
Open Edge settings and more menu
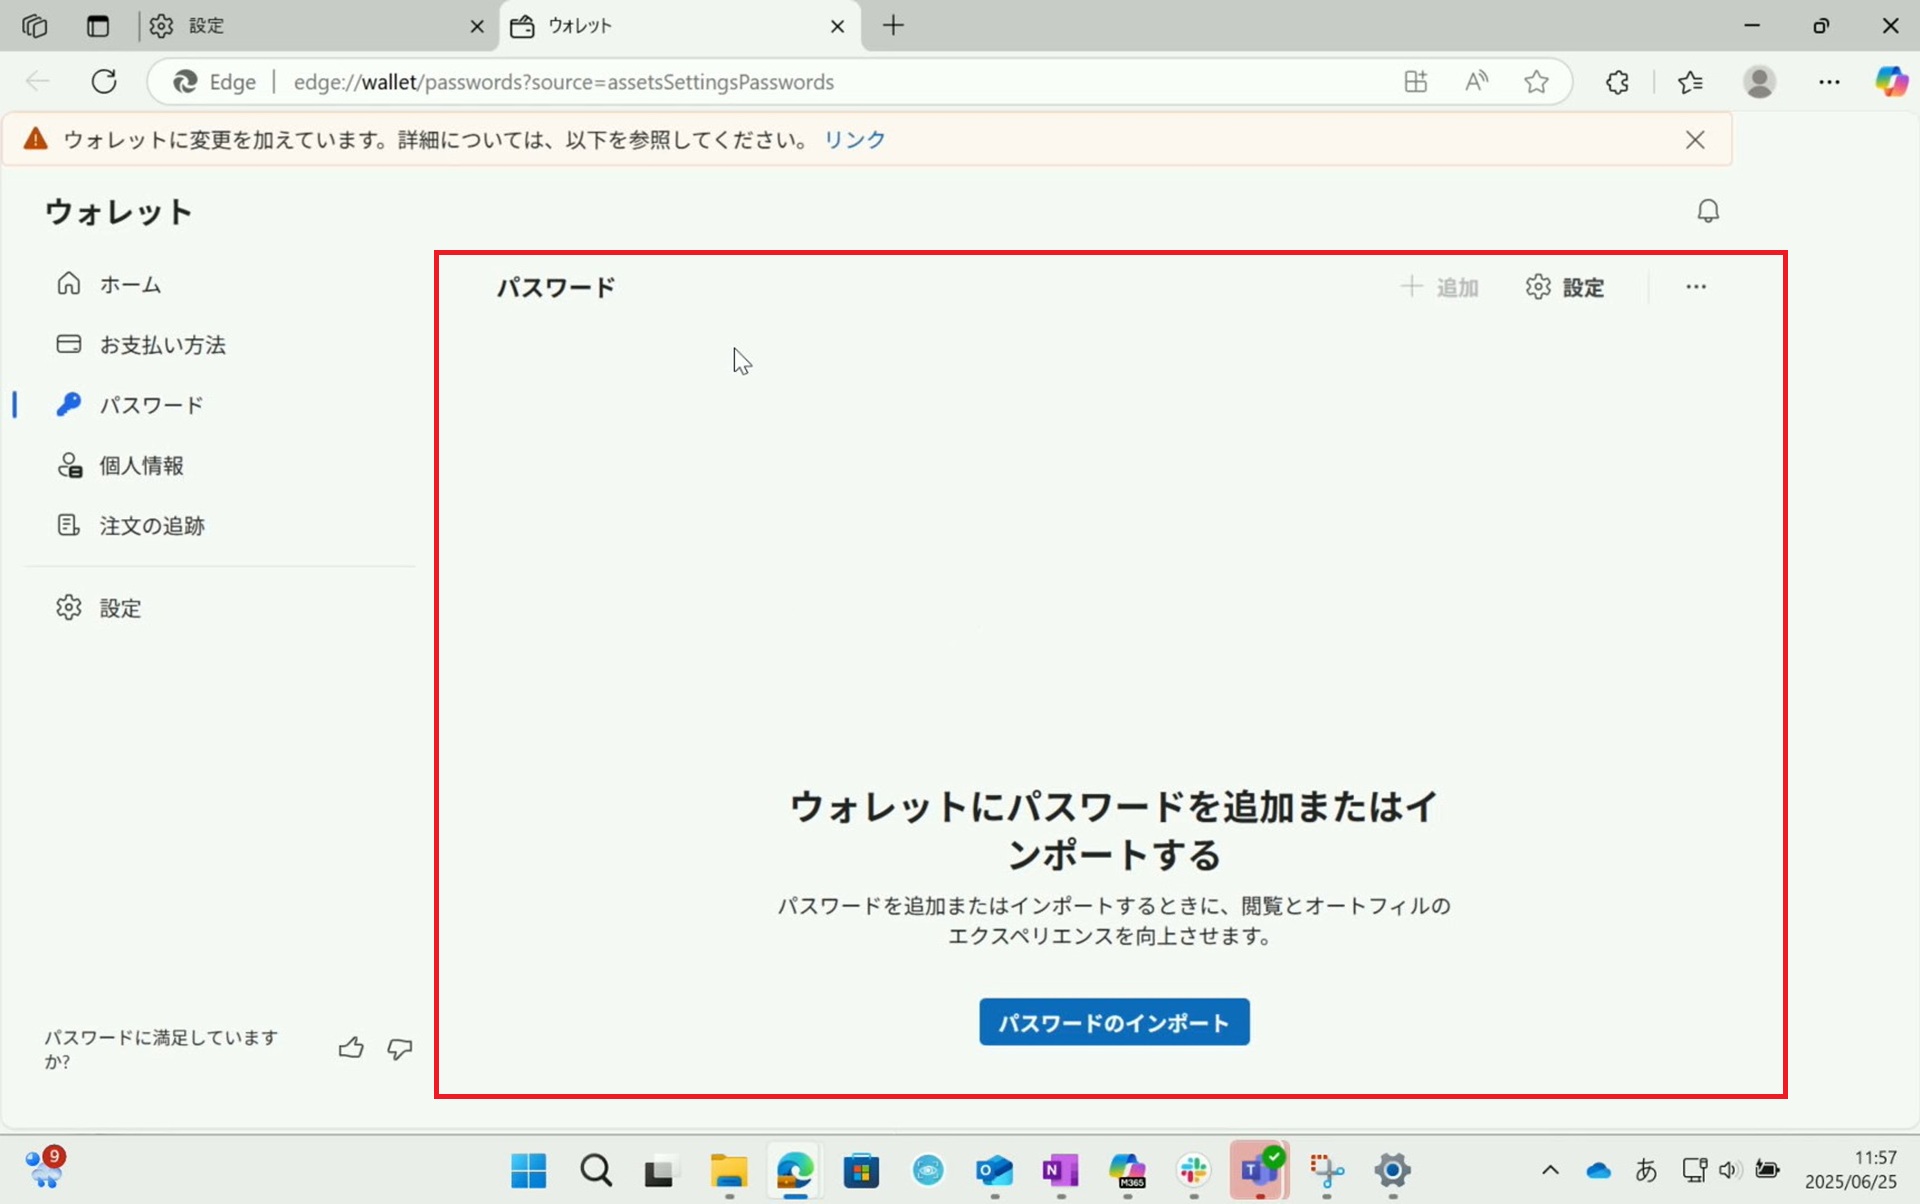tap(1829, 82)
